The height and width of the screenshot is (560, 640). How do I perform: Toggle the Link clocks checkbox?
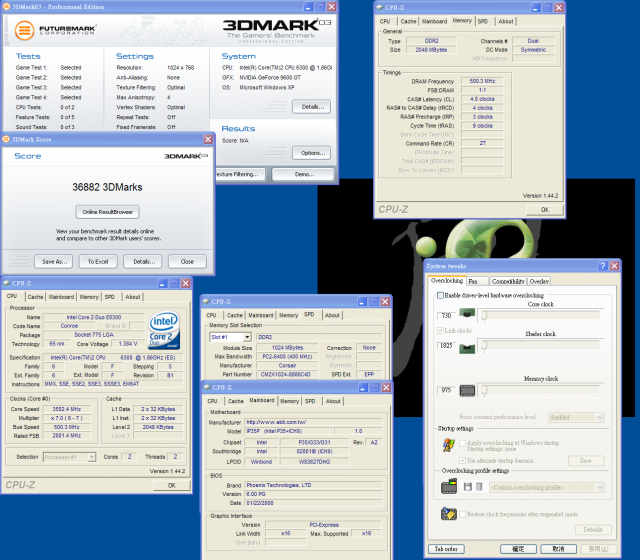(440, 330)
